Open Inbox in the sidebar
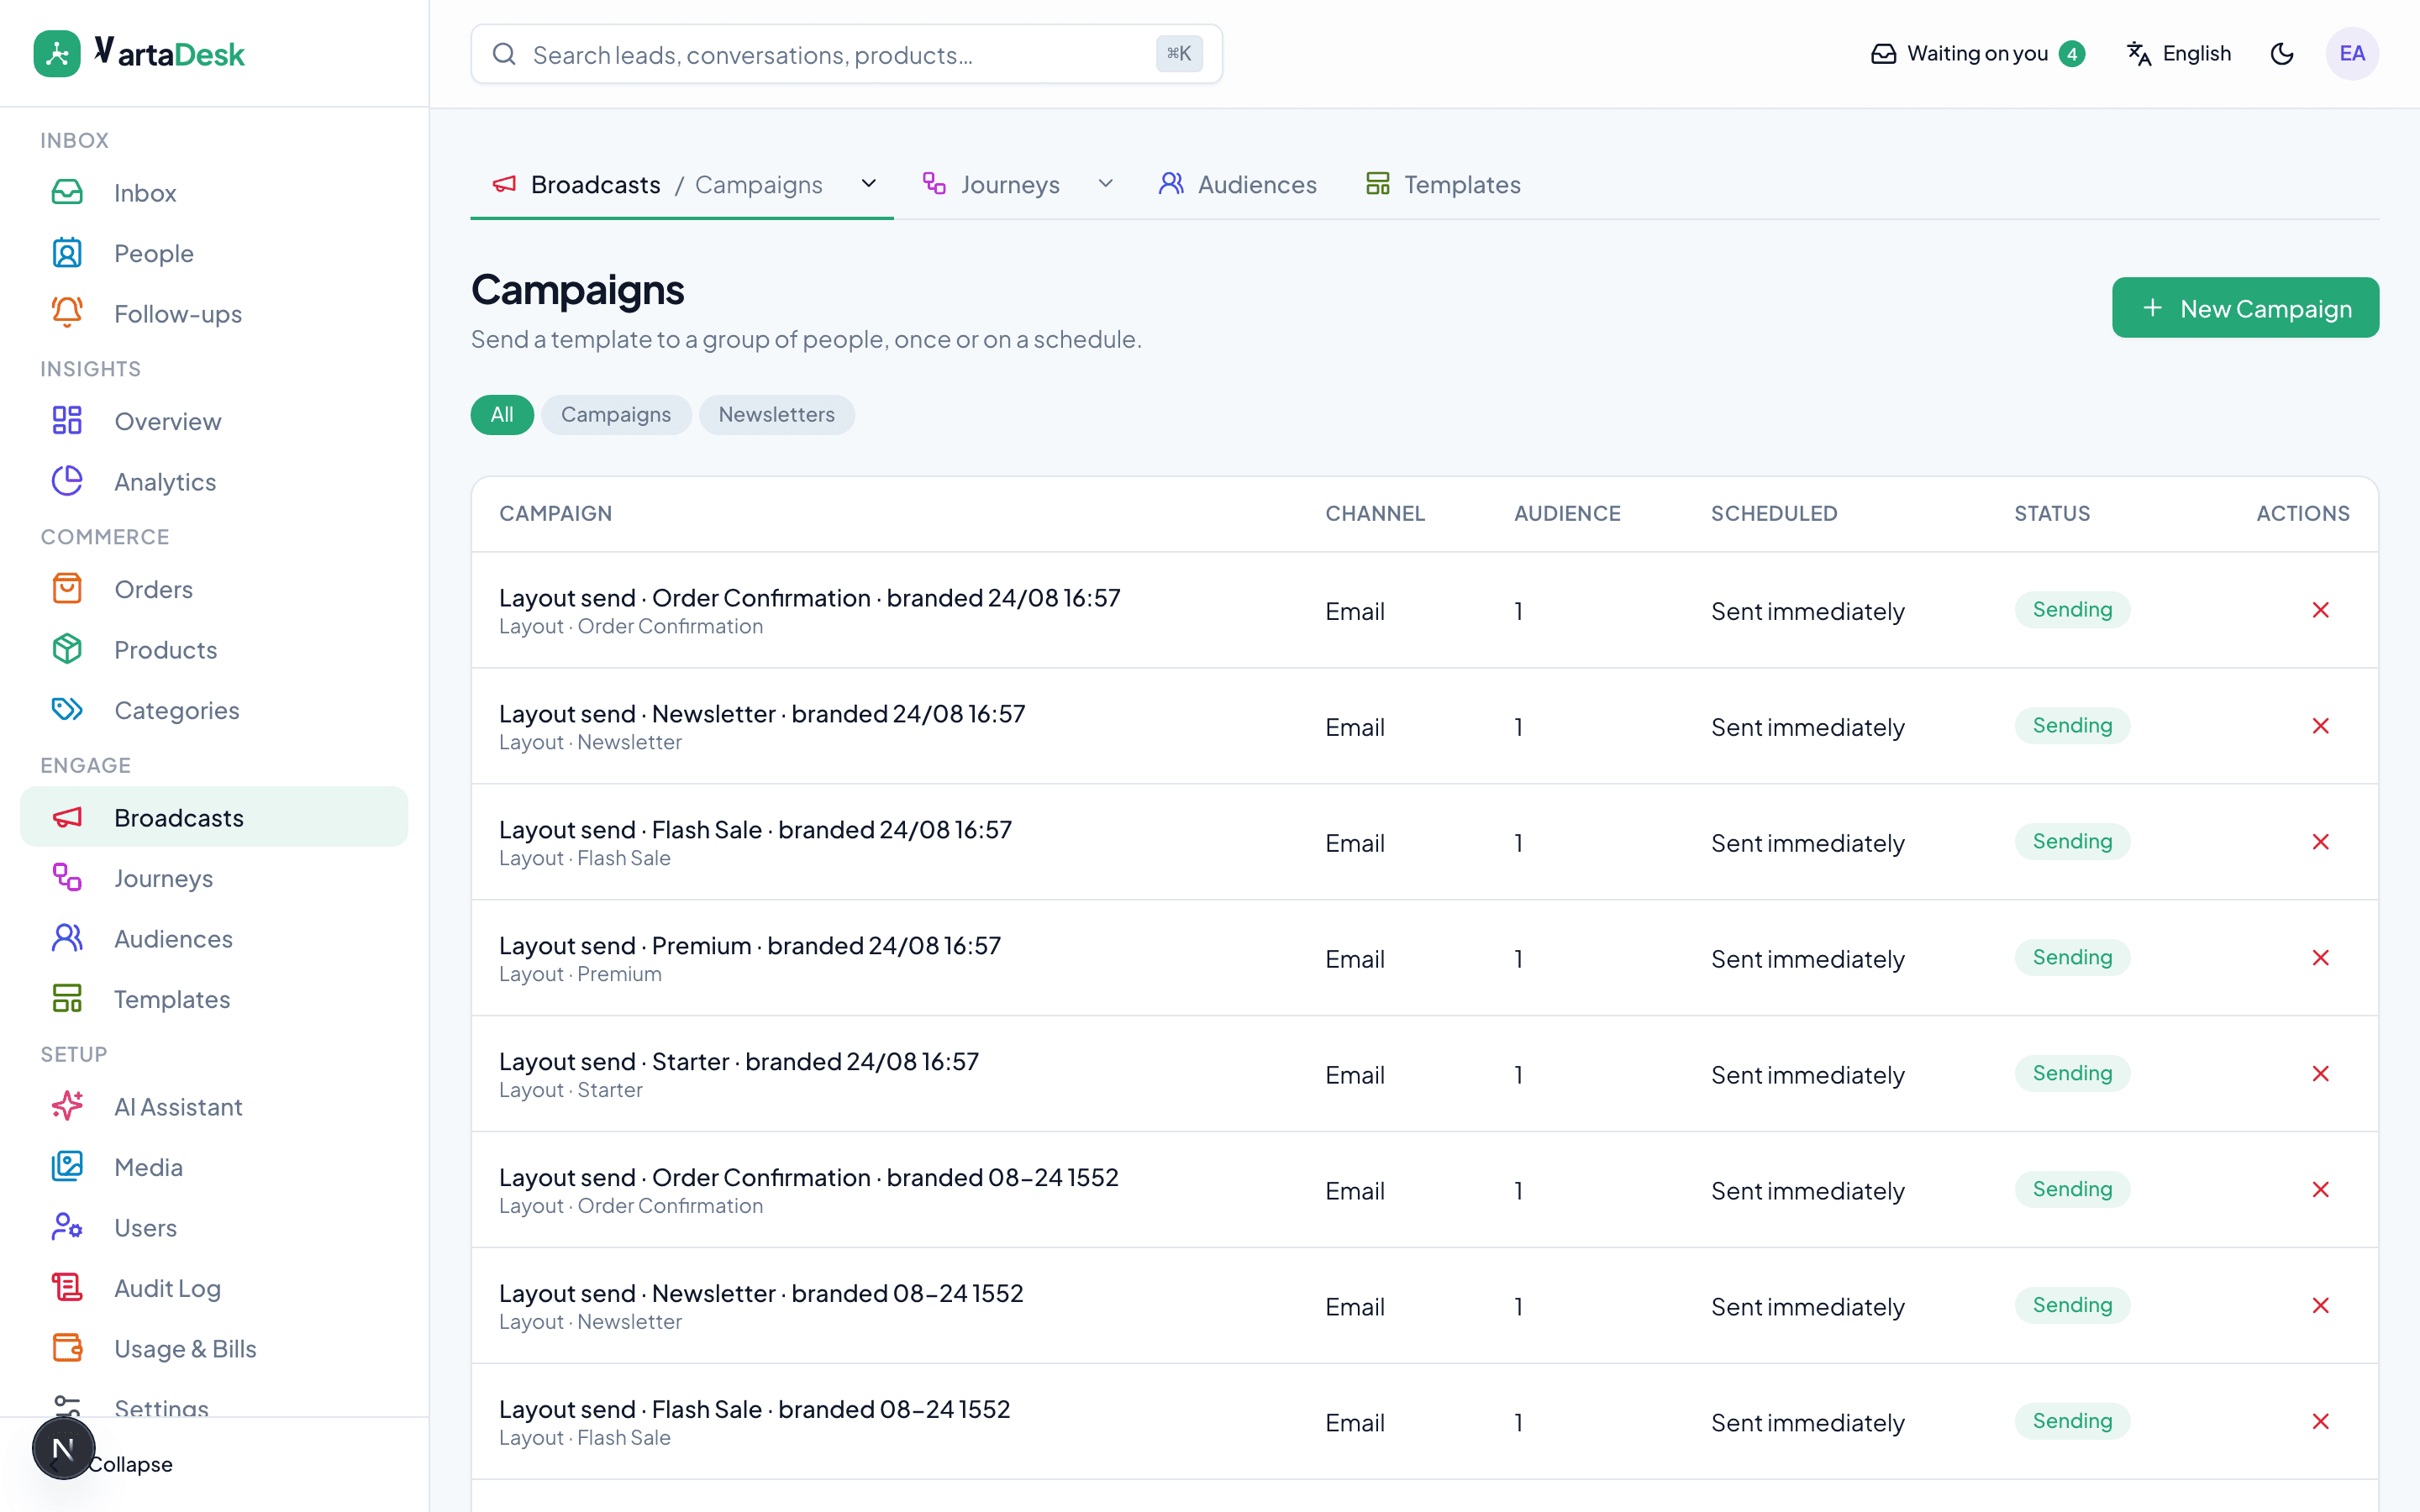The image size is (2420, 1512). [x=214, y=193]
